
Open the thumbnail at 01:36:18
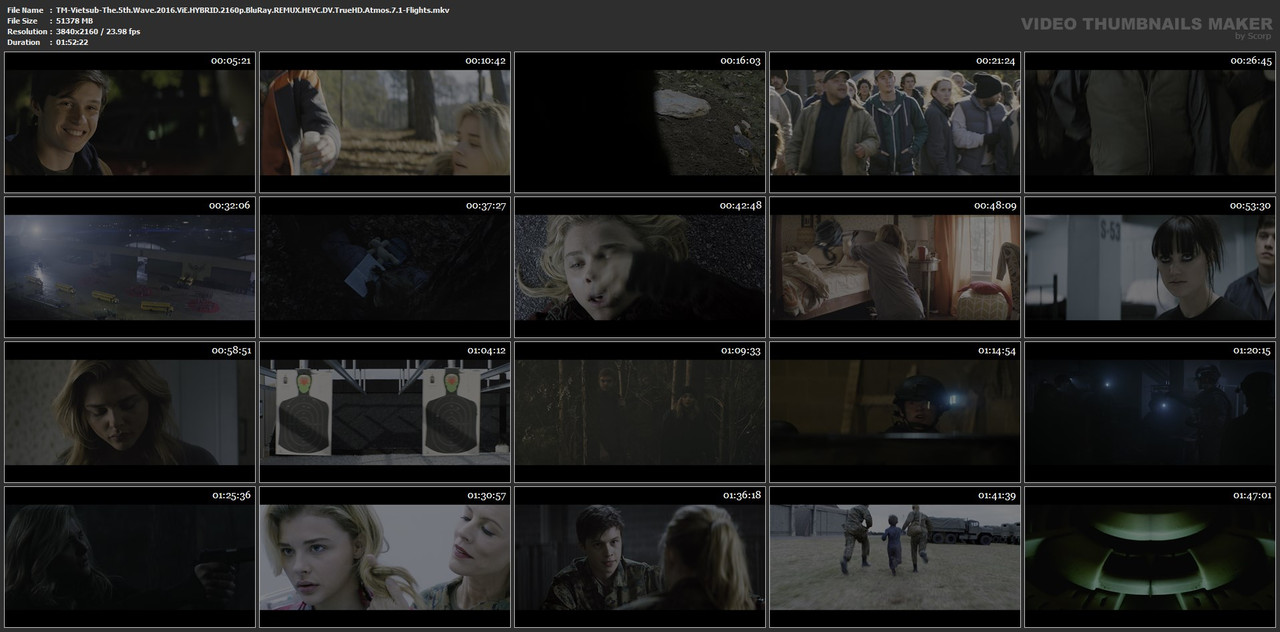pos(640,557)
